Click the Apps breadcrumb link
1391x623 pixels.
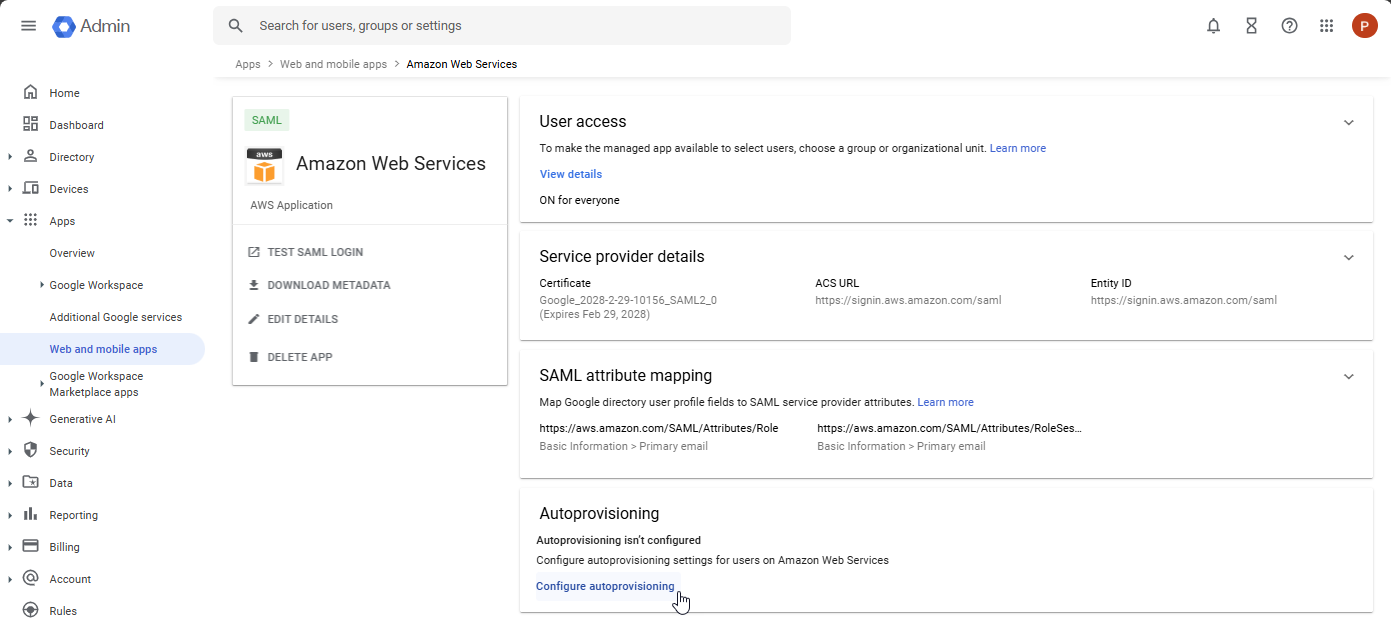[248, 64]
